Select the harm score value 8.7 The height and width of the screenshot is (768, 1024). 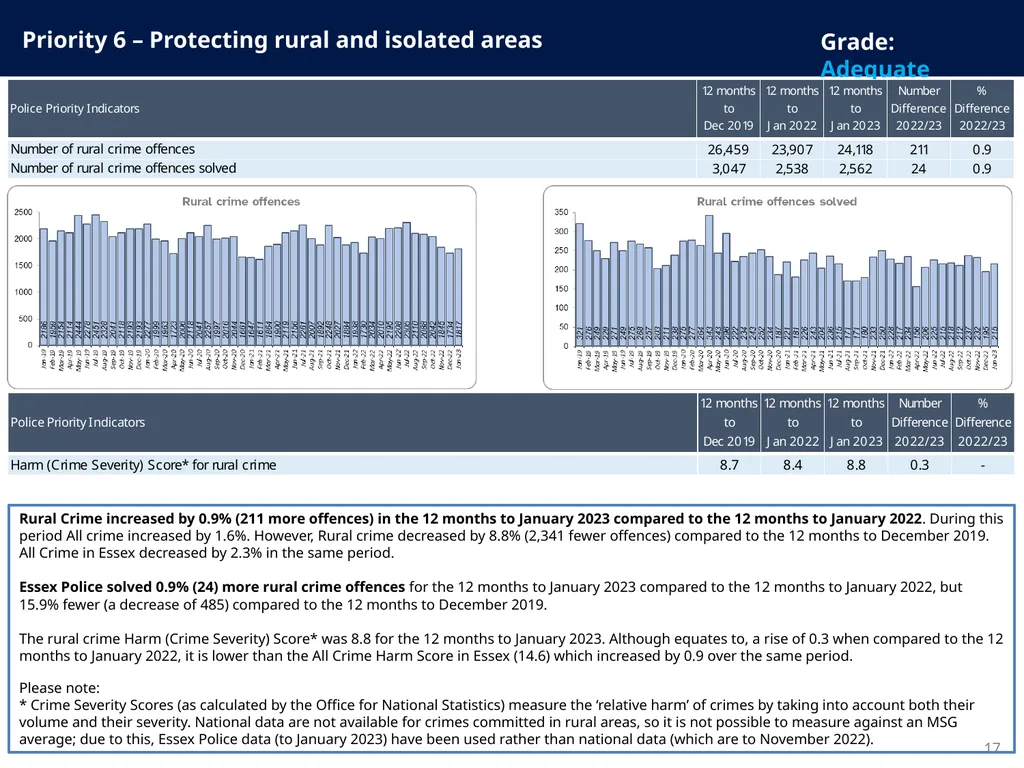pyautogui.click(x=729, y=465)
